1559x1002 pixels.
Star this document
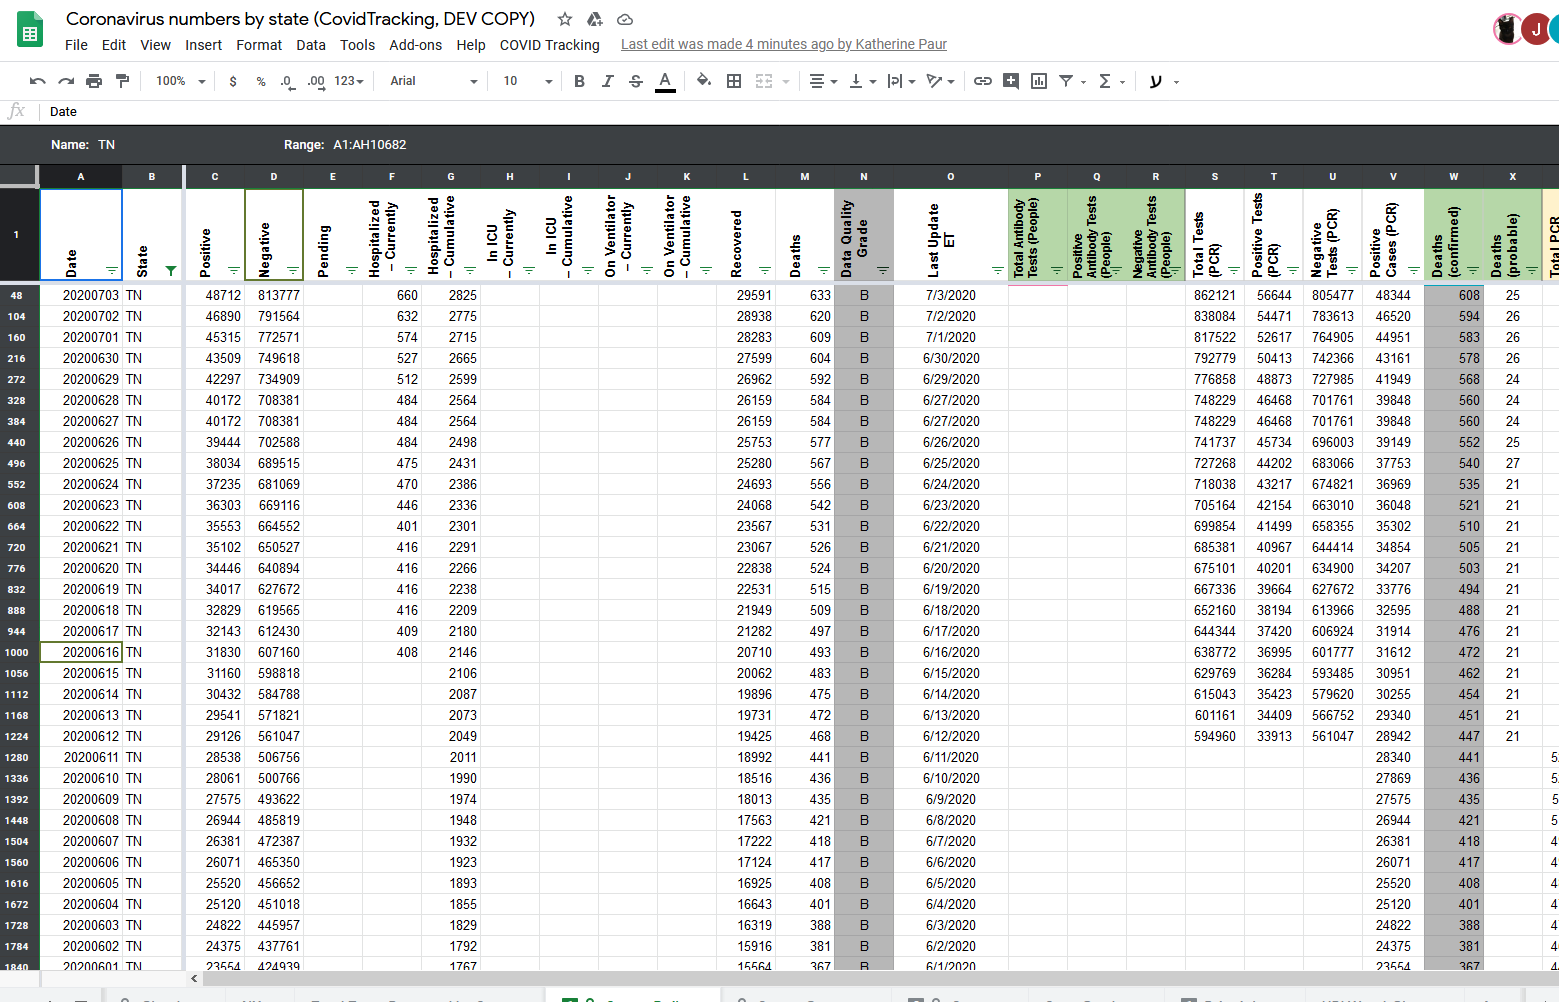(565, 19)
